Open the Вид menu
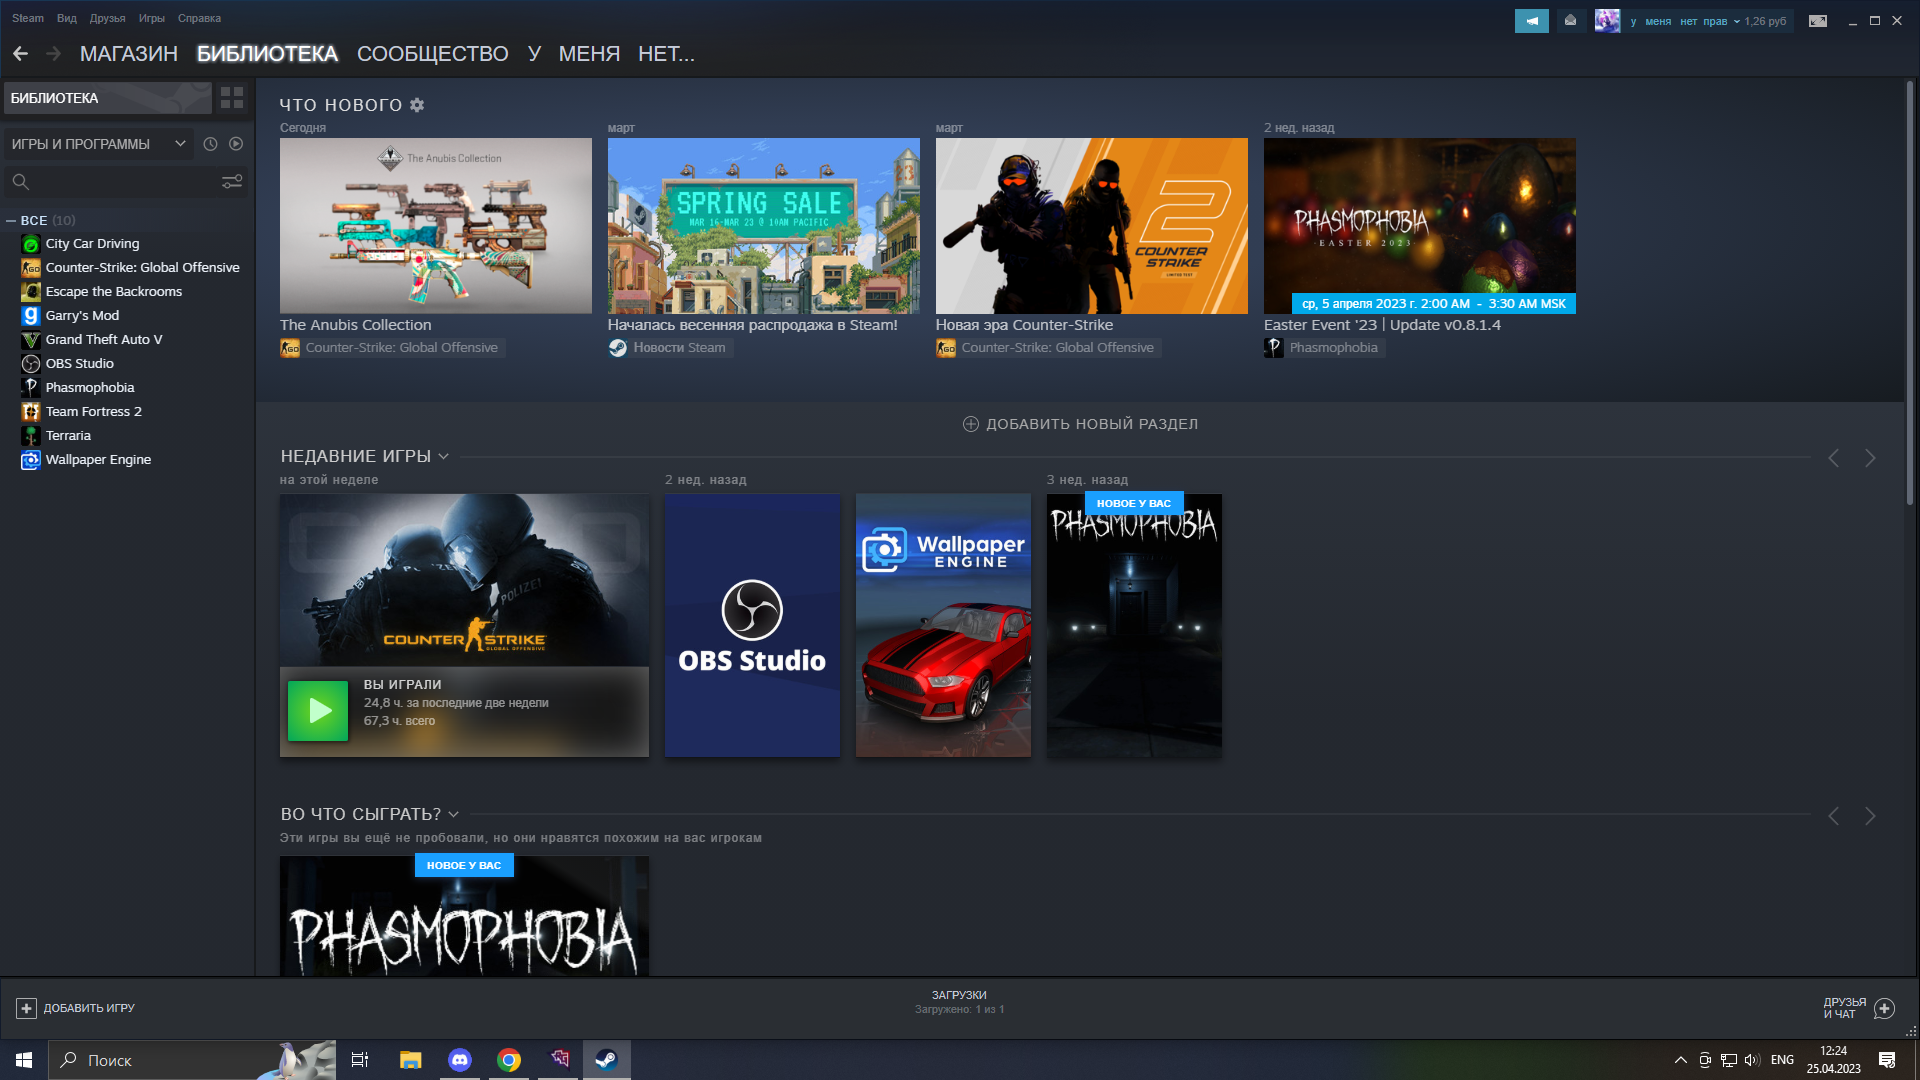This screenshot has width=1920, height=1080. point(67,19)
